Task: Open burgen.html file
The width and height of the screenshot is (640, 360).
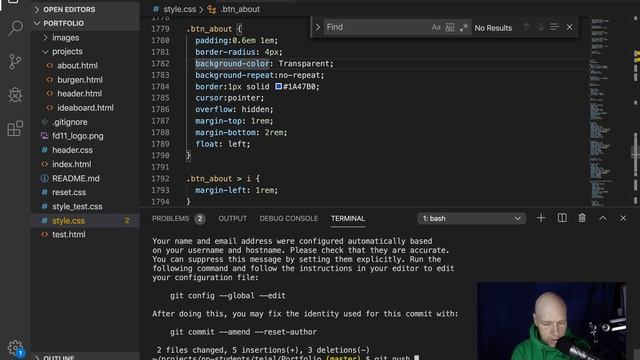Action: point(80,80)
